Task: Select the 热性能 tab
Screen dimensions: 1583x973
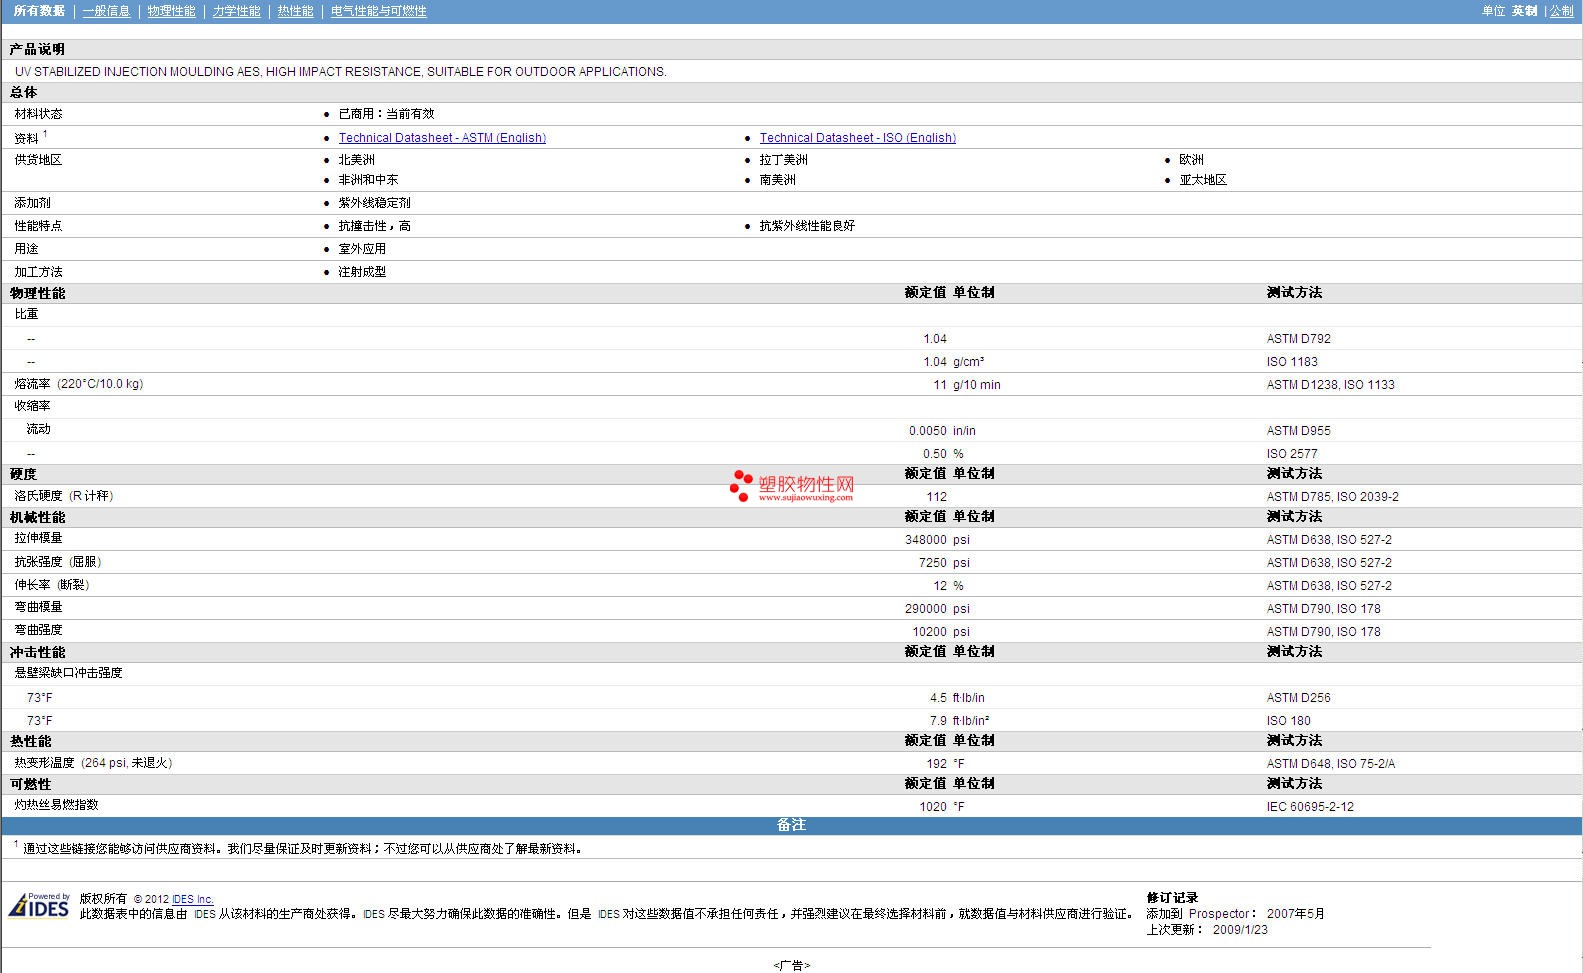Action: coord(295,11)
